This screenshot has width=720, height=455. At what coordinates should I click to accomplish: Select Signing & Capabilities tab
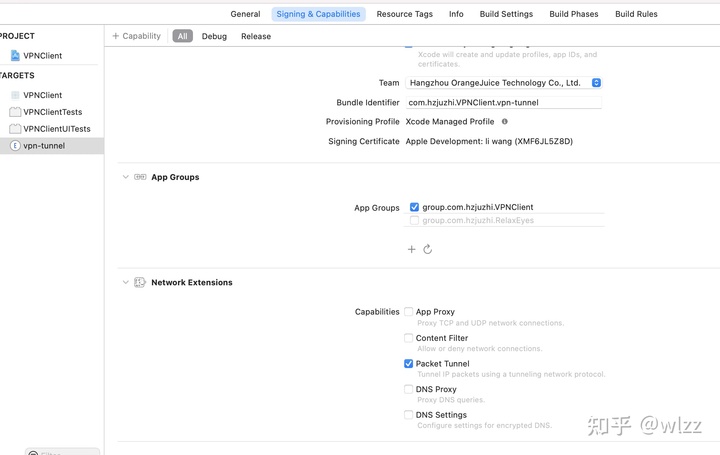318,14
